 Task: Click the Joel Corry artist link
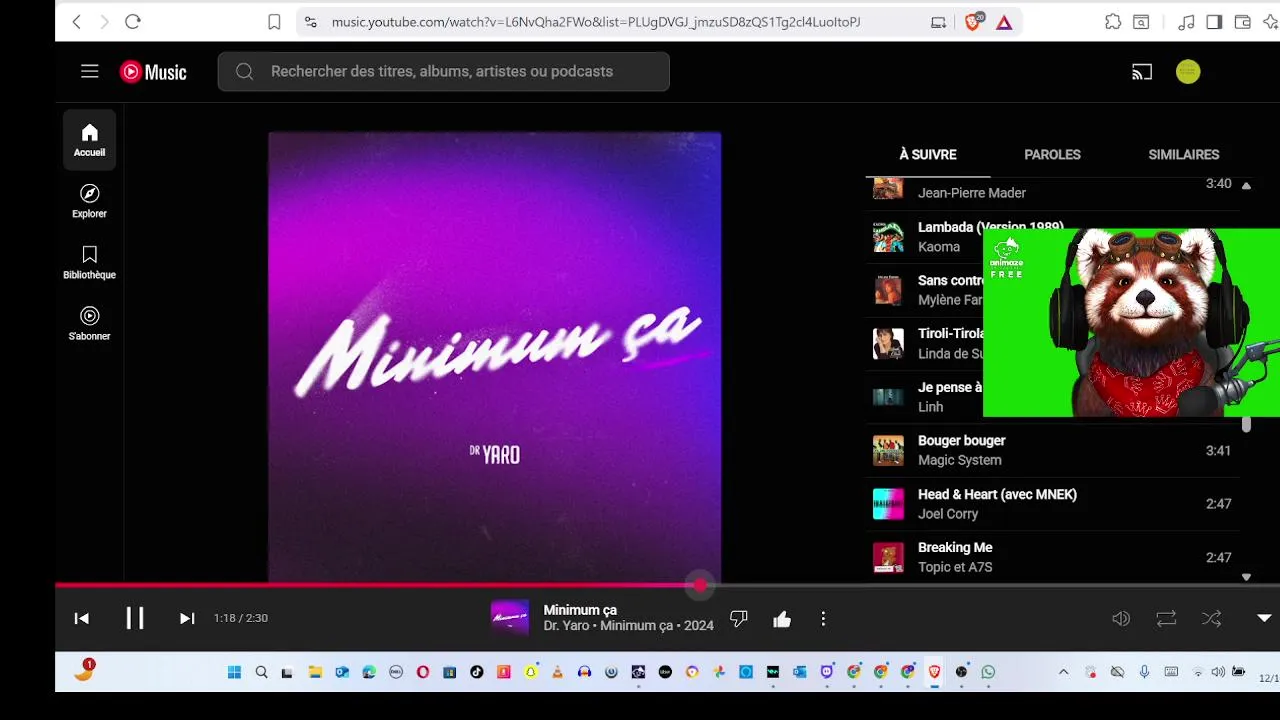pyautogui.click(x=948, y=514)
